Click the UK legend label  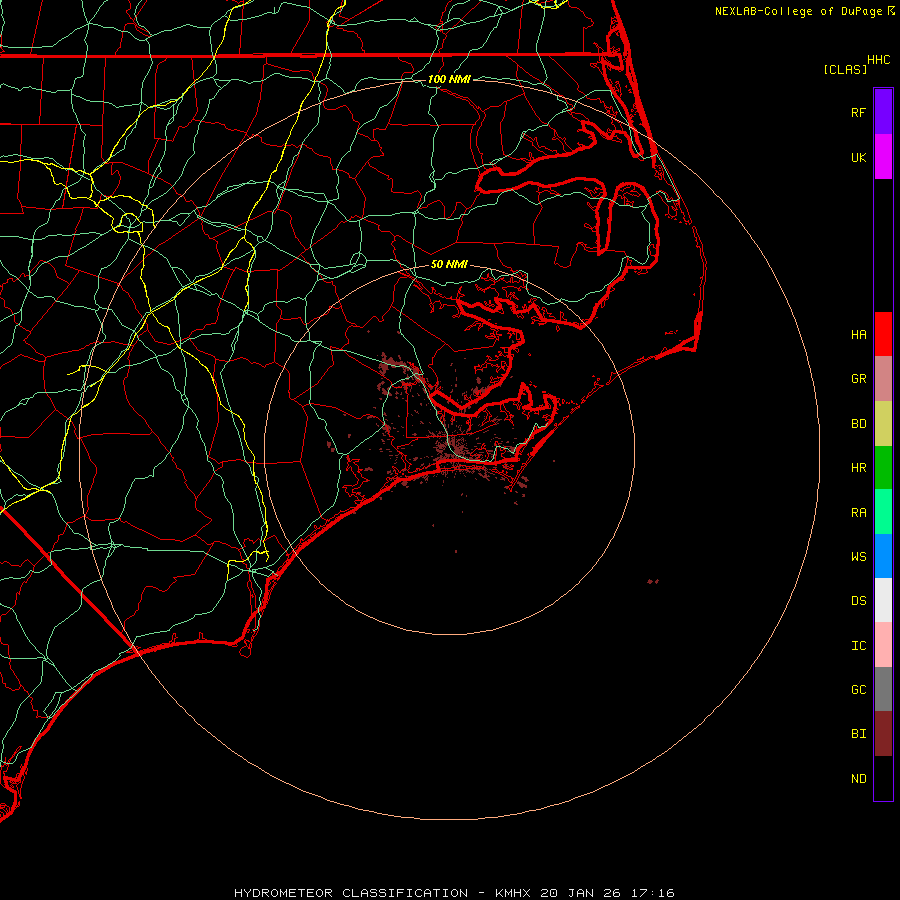coord(858,157)
